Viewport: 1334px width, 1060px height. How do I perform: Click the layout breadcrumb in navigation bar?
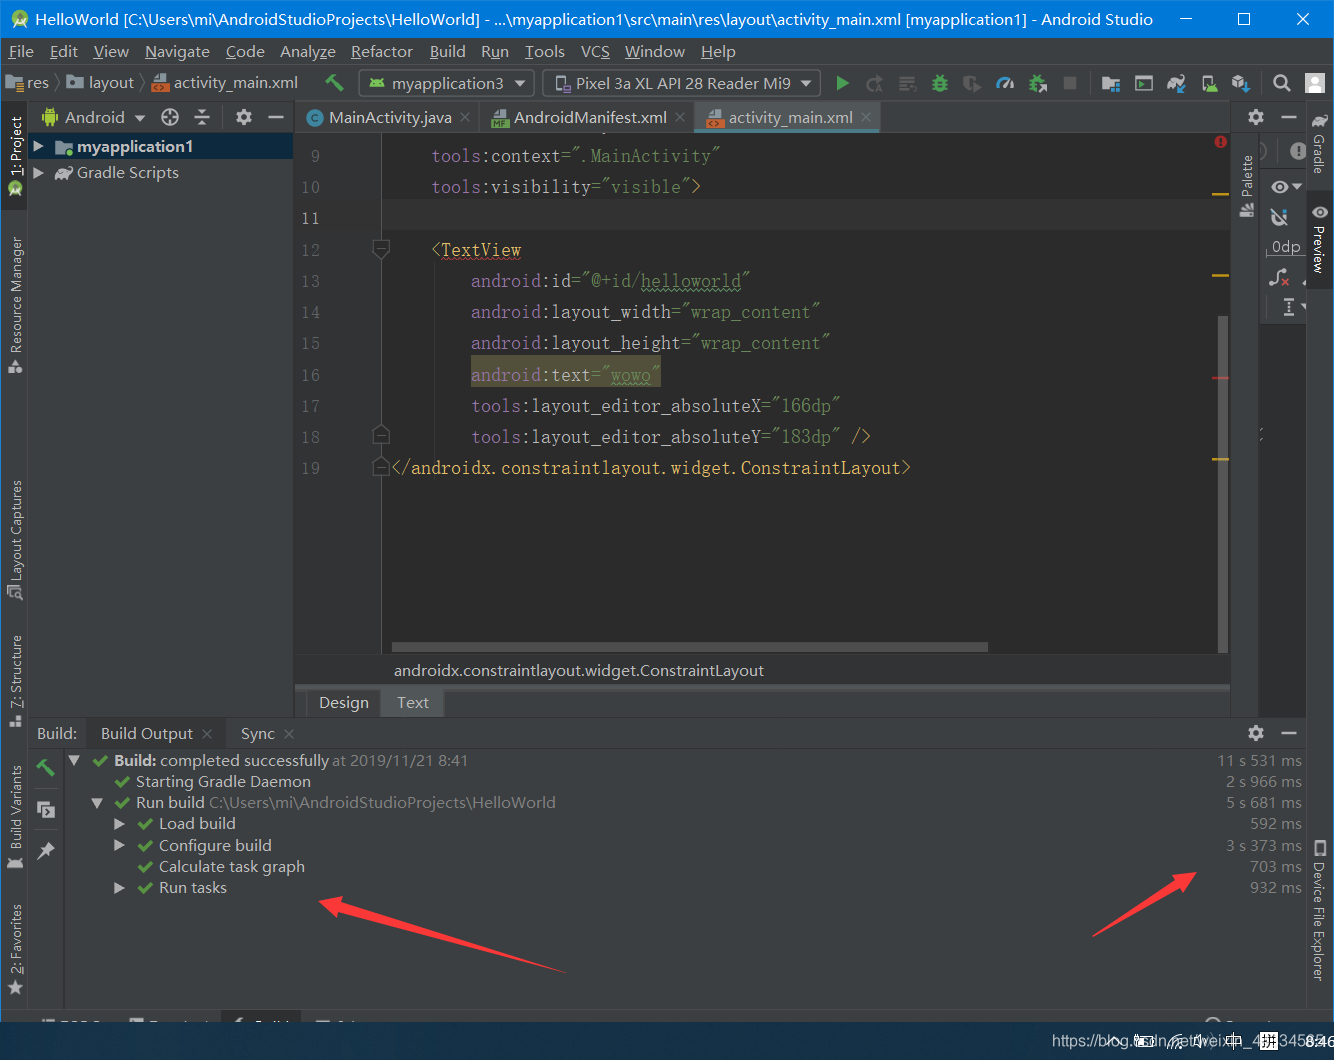point(101,83)
